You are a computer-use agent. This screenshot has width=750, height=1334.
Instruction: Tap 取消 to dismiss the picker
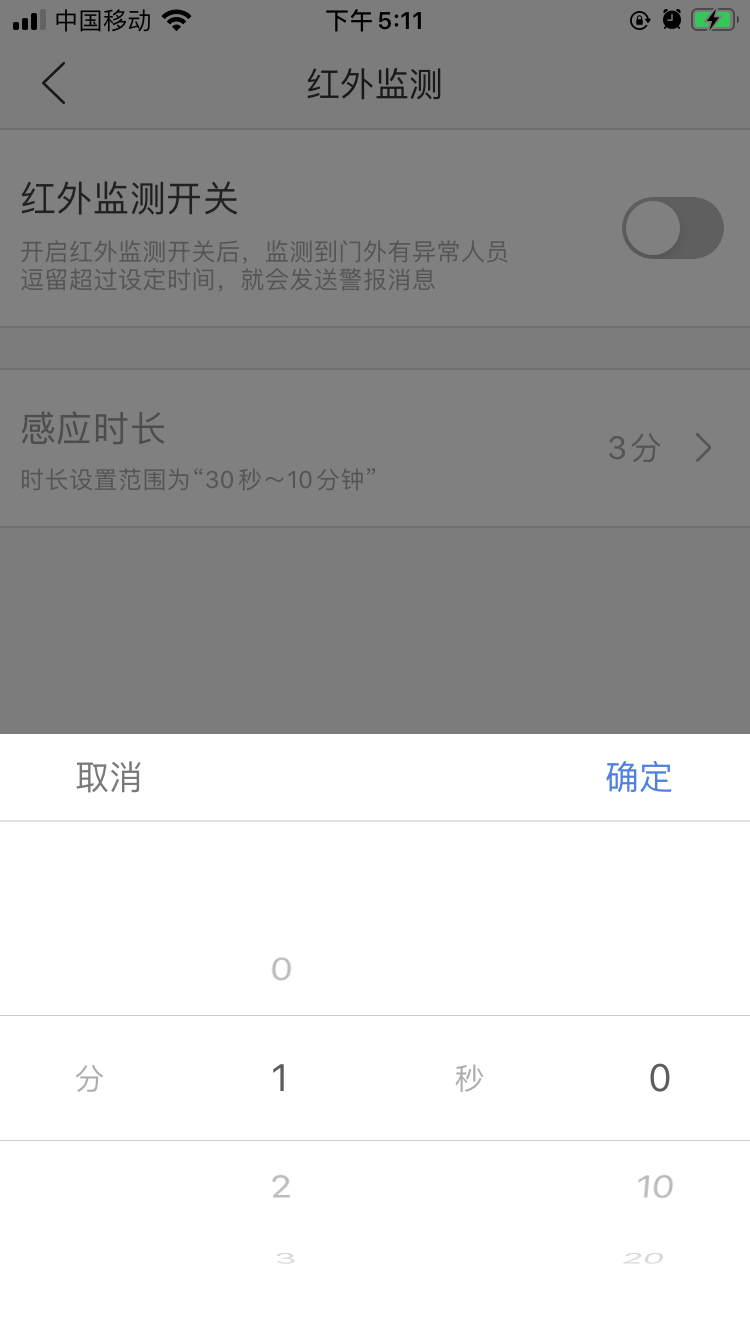pyautogui.click(x=109, y=777)
